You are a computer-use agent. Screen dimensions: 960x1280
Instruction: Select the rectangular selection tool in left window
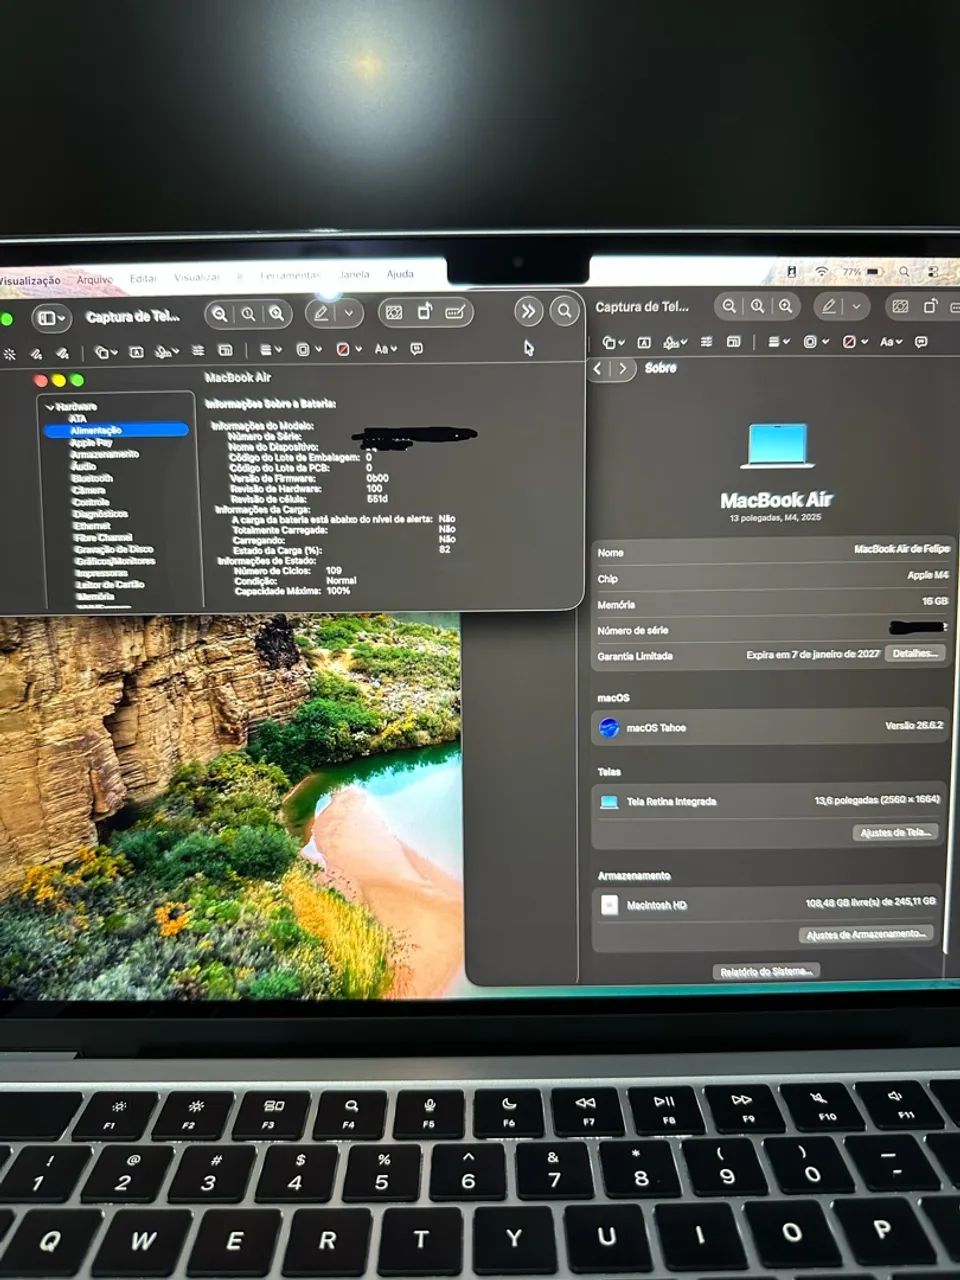(x=394, y=313)
